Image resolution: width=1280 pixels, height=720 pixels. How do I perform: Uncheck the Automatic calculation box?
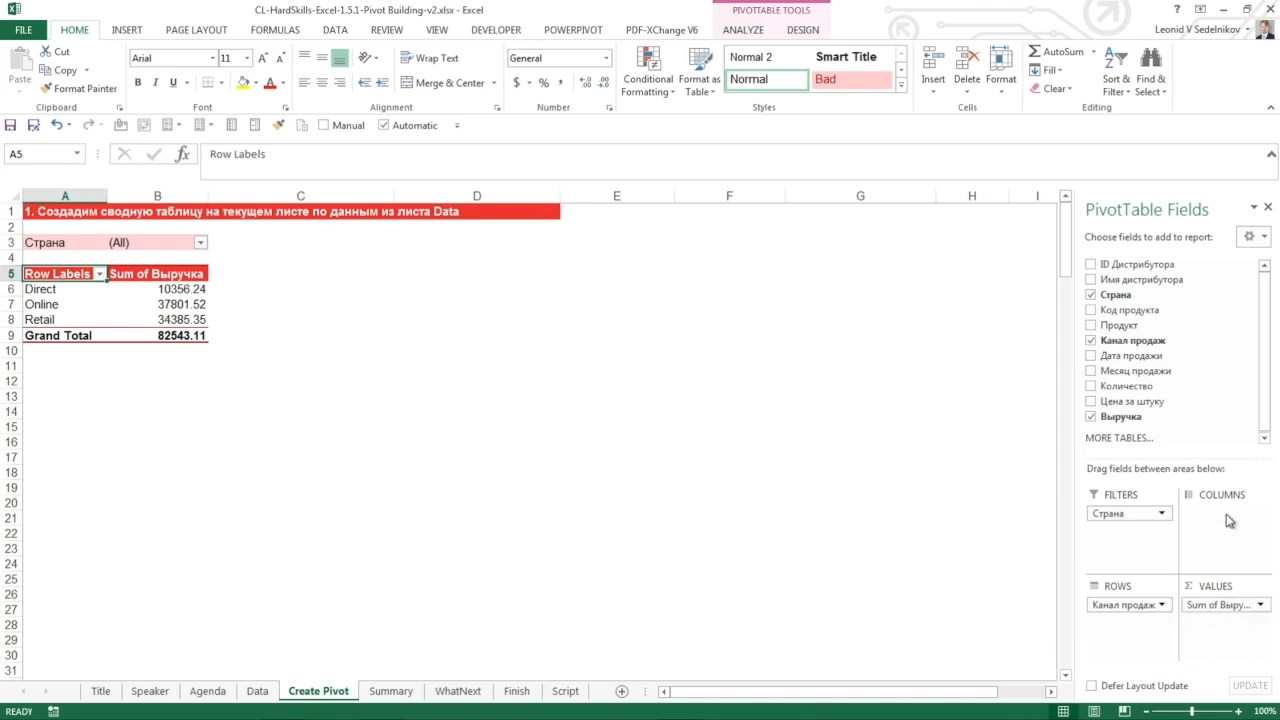pos(383,125)
